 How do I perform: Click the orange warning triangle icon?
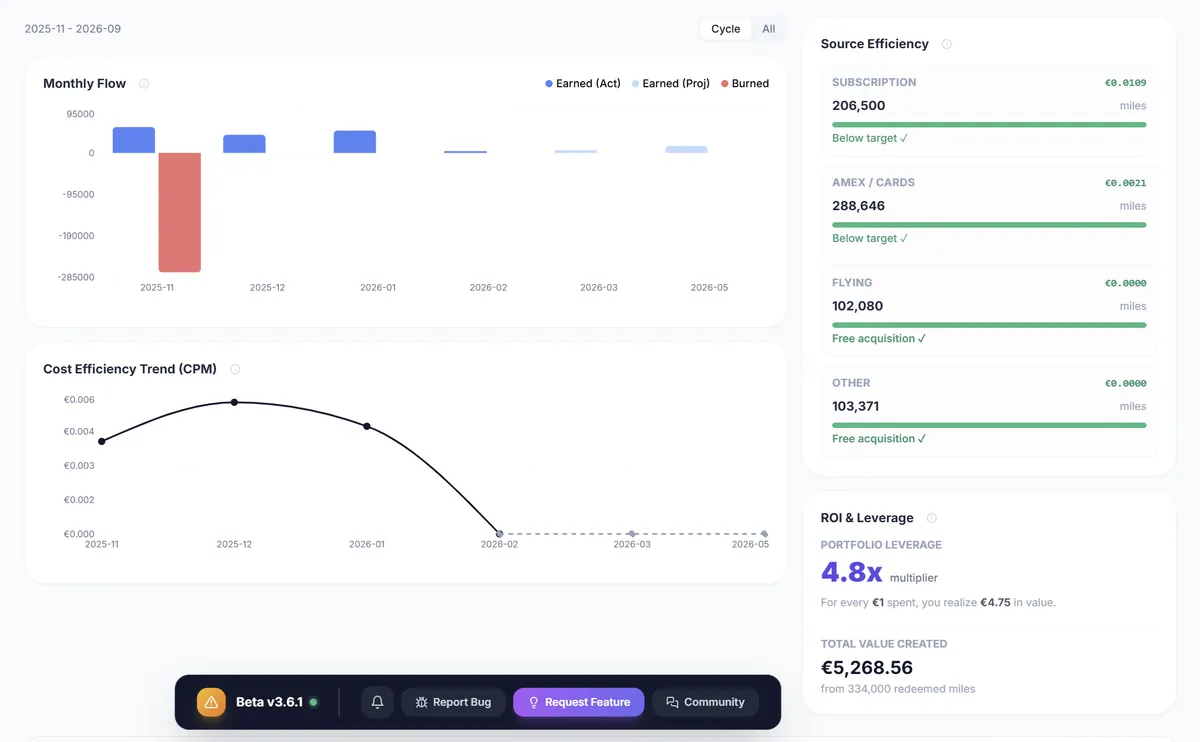(x=211, y=702)
